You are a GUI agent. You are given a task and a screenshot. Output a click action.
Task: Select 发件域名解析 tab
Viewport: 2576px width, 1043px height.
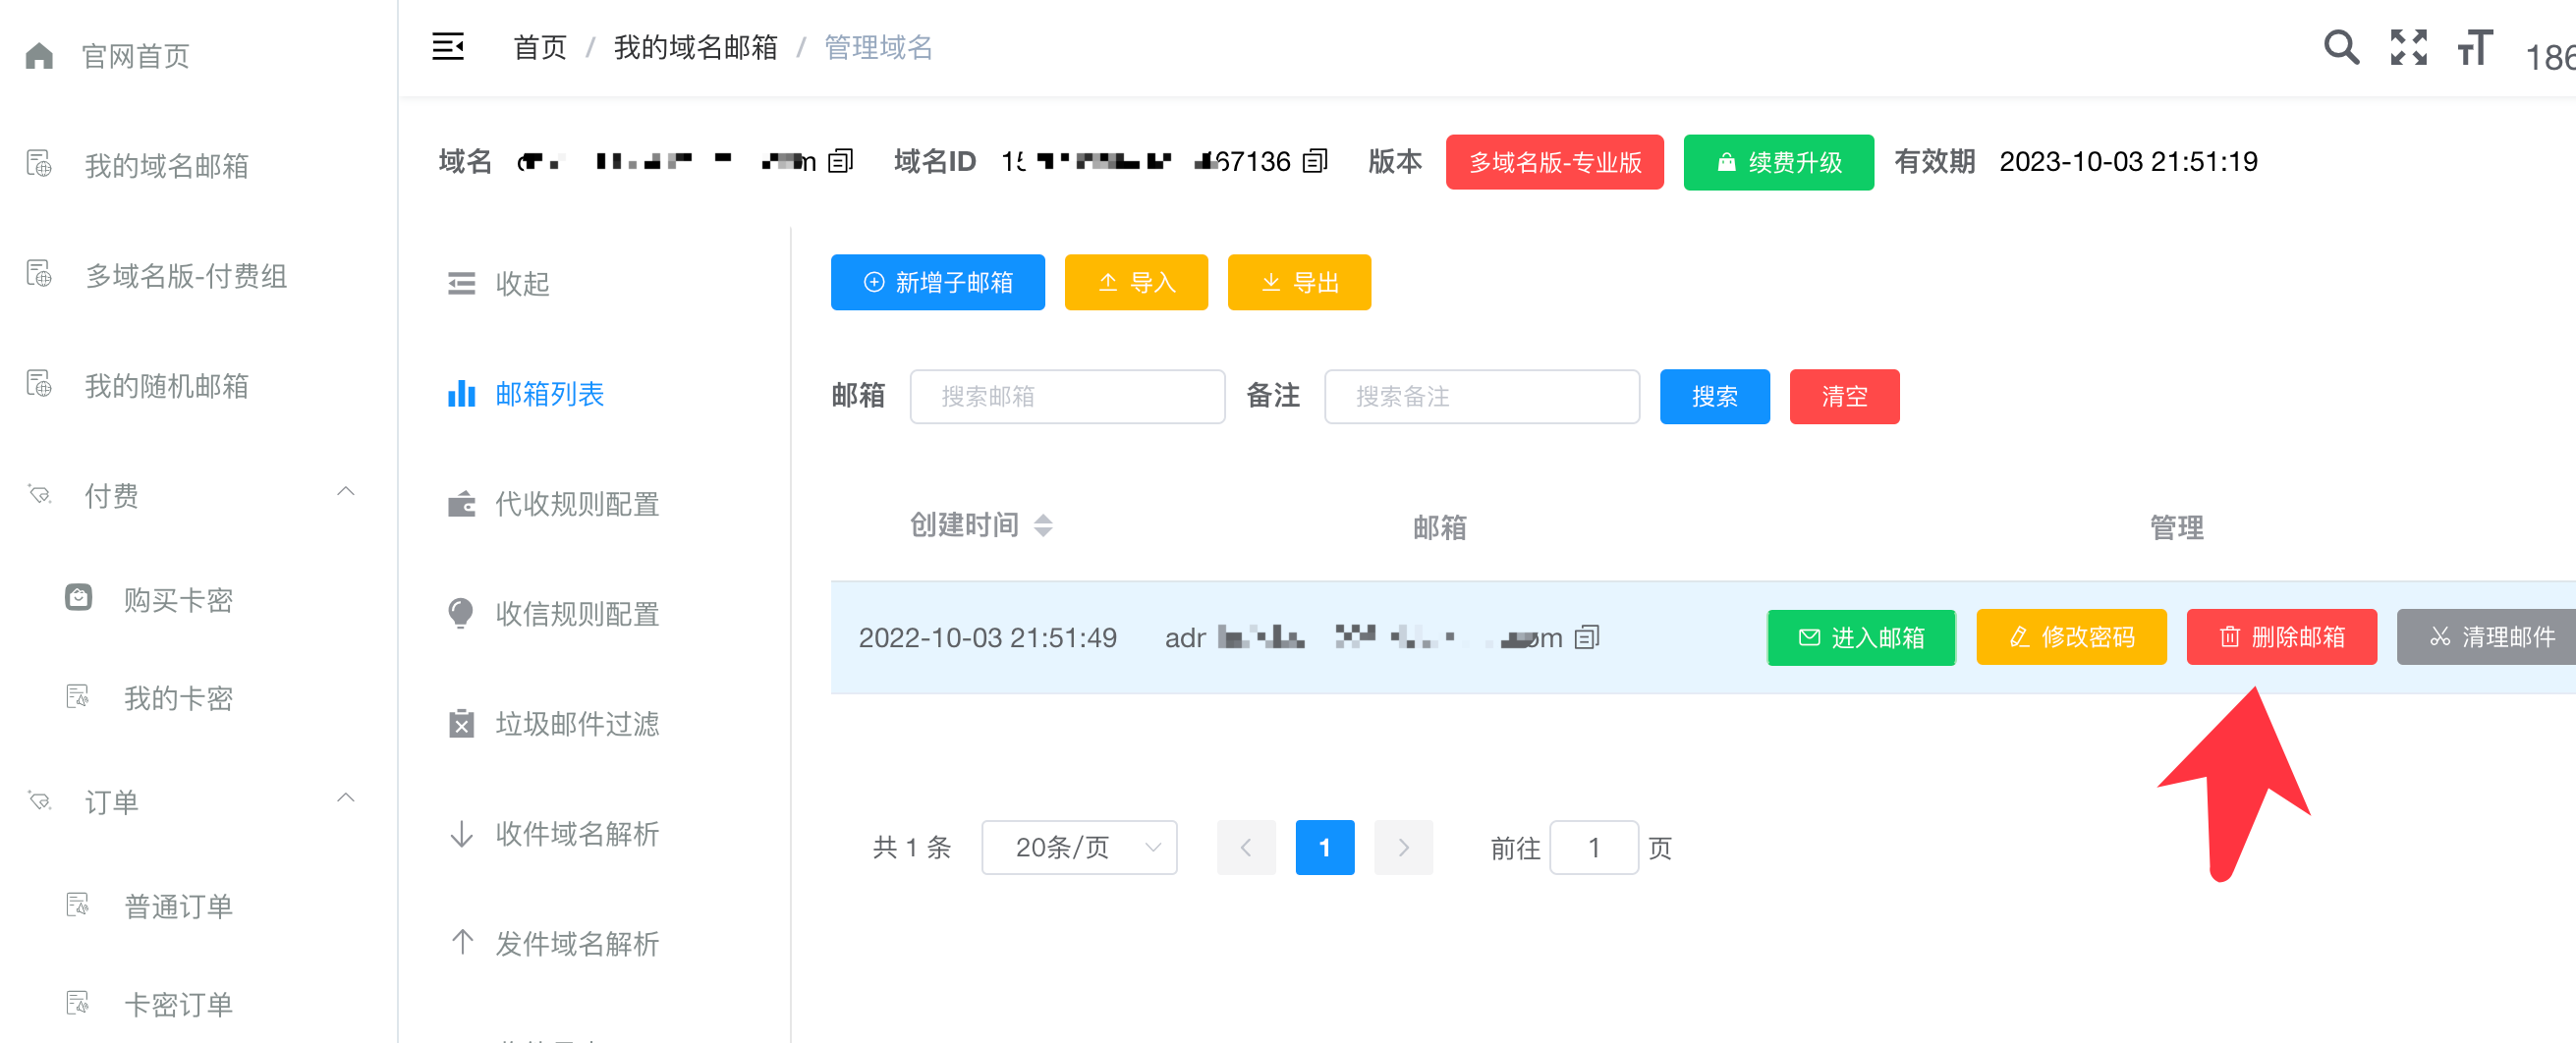click(x=577, y=944)
